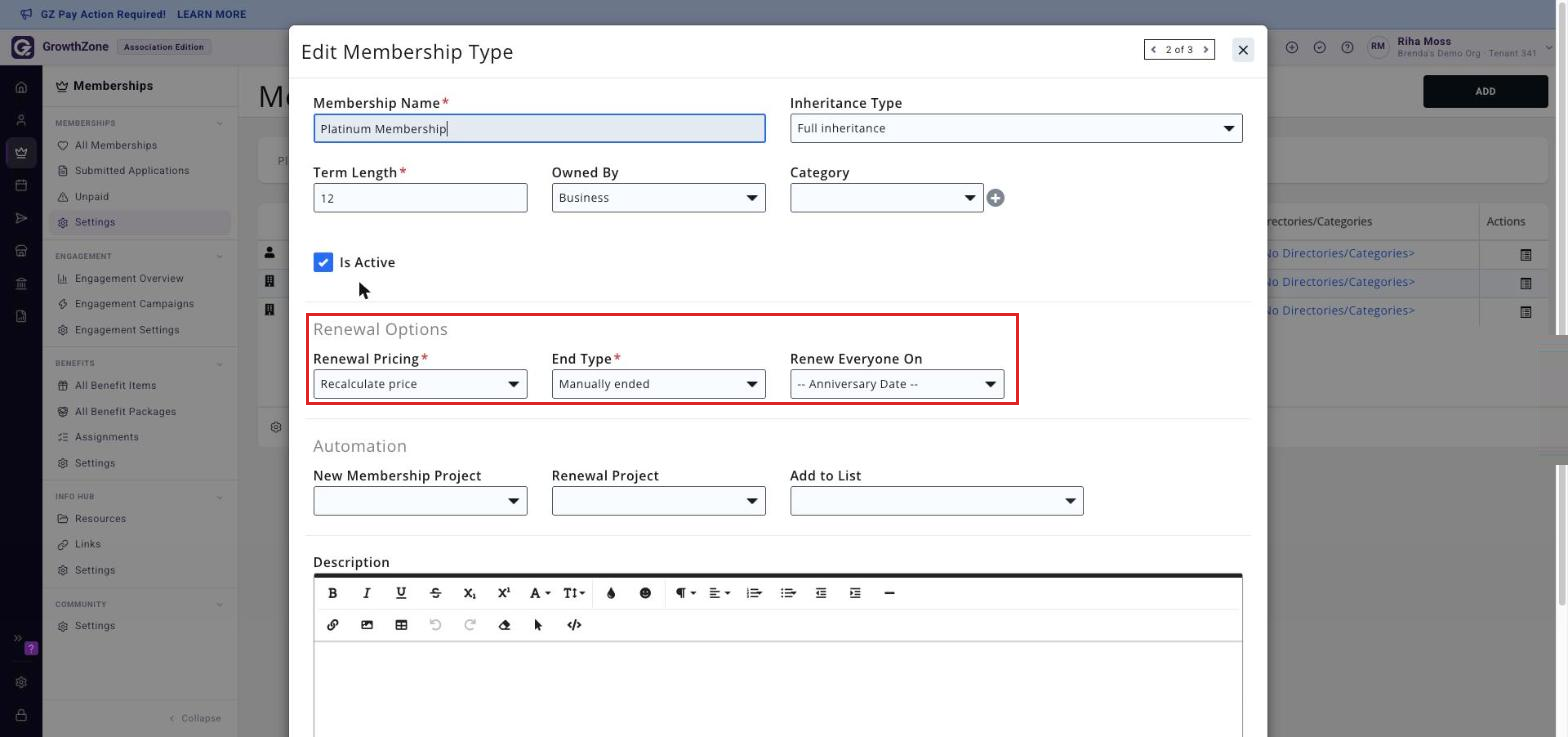The height and width of the screenshot is (737, 1568).
Task: Click the ADD button
Action: 1485,91
